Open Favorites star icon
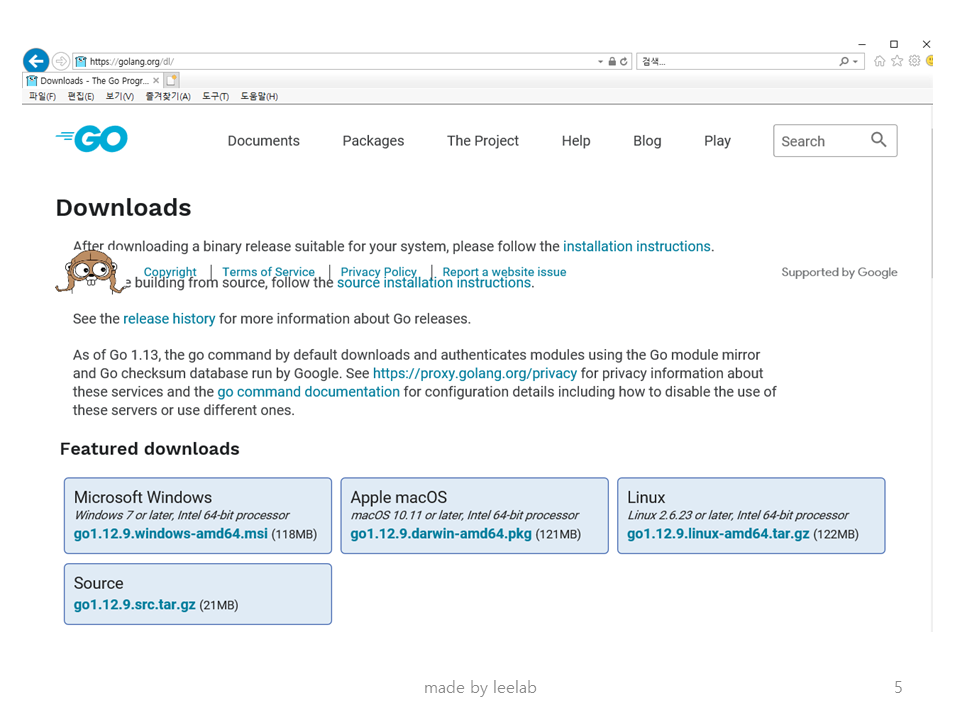 (897, 61)
